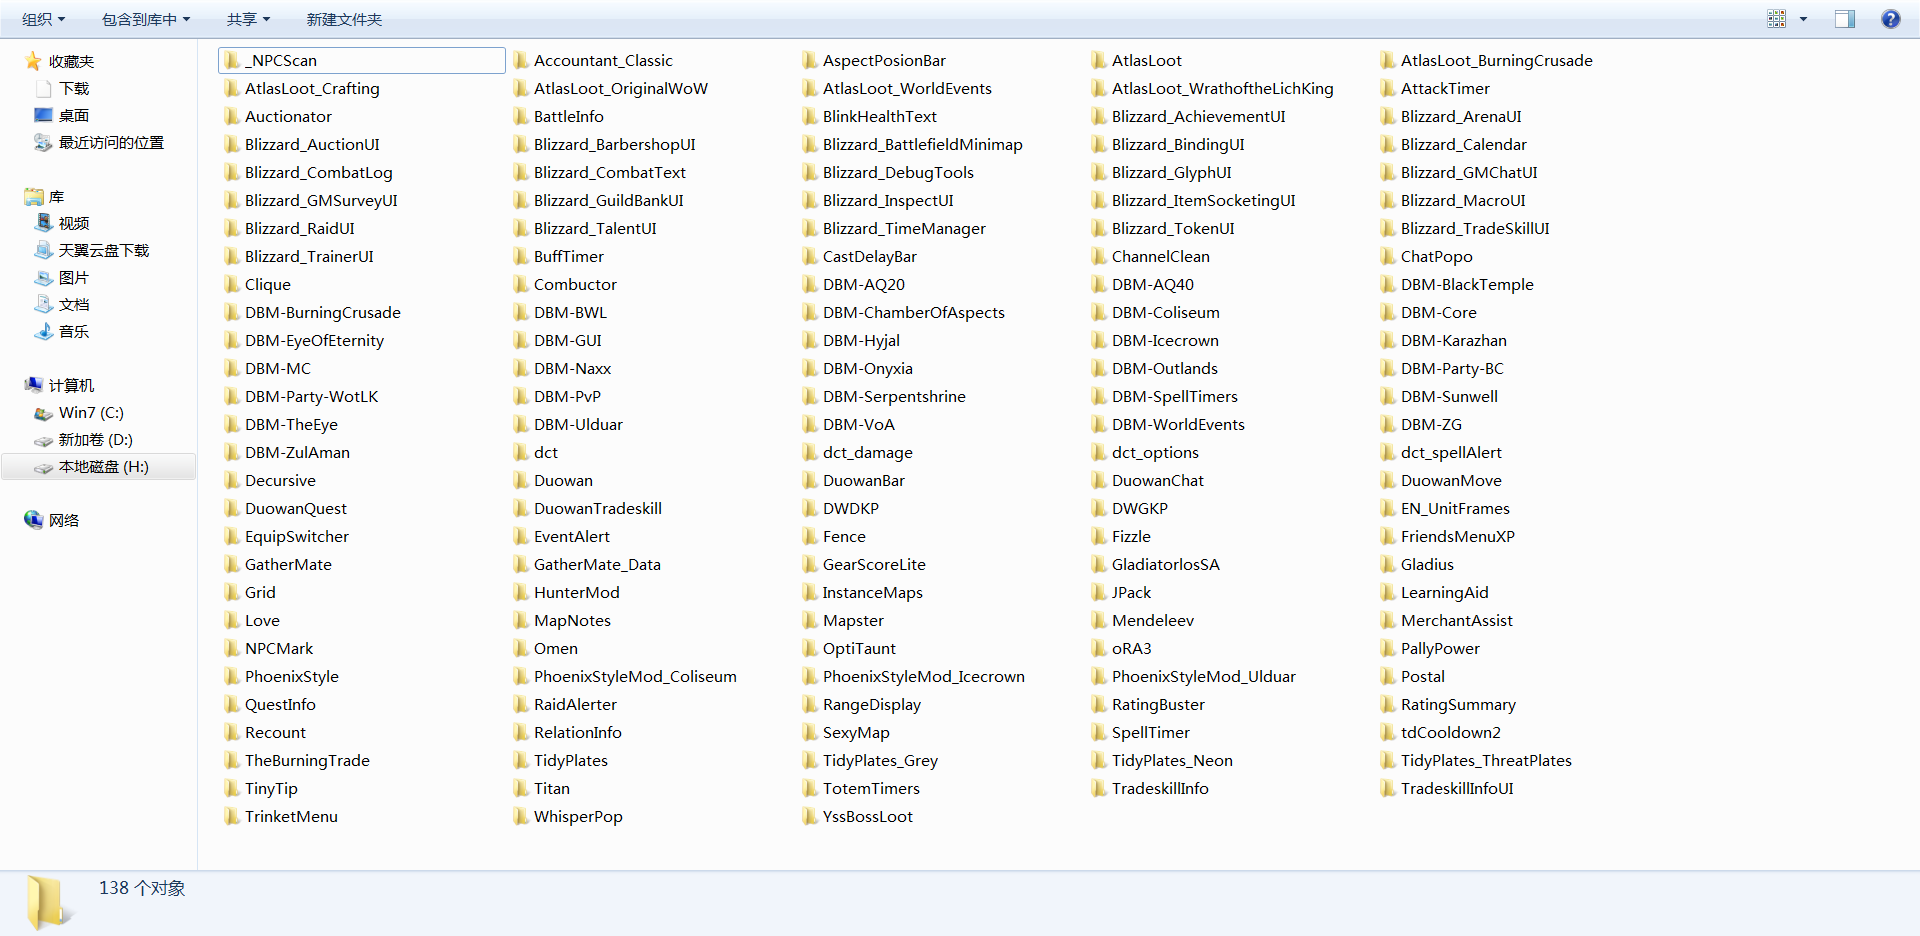This screenshot has height=936, width=1920.
Task: Select the 音乐 library icon
Action: pyautogui.click(x=44, y=331)
